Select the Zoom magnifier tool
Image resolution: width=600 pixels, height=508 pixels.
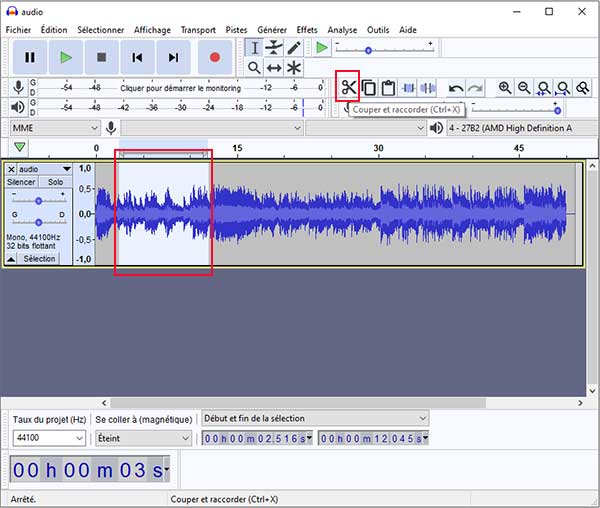(254, 68)
